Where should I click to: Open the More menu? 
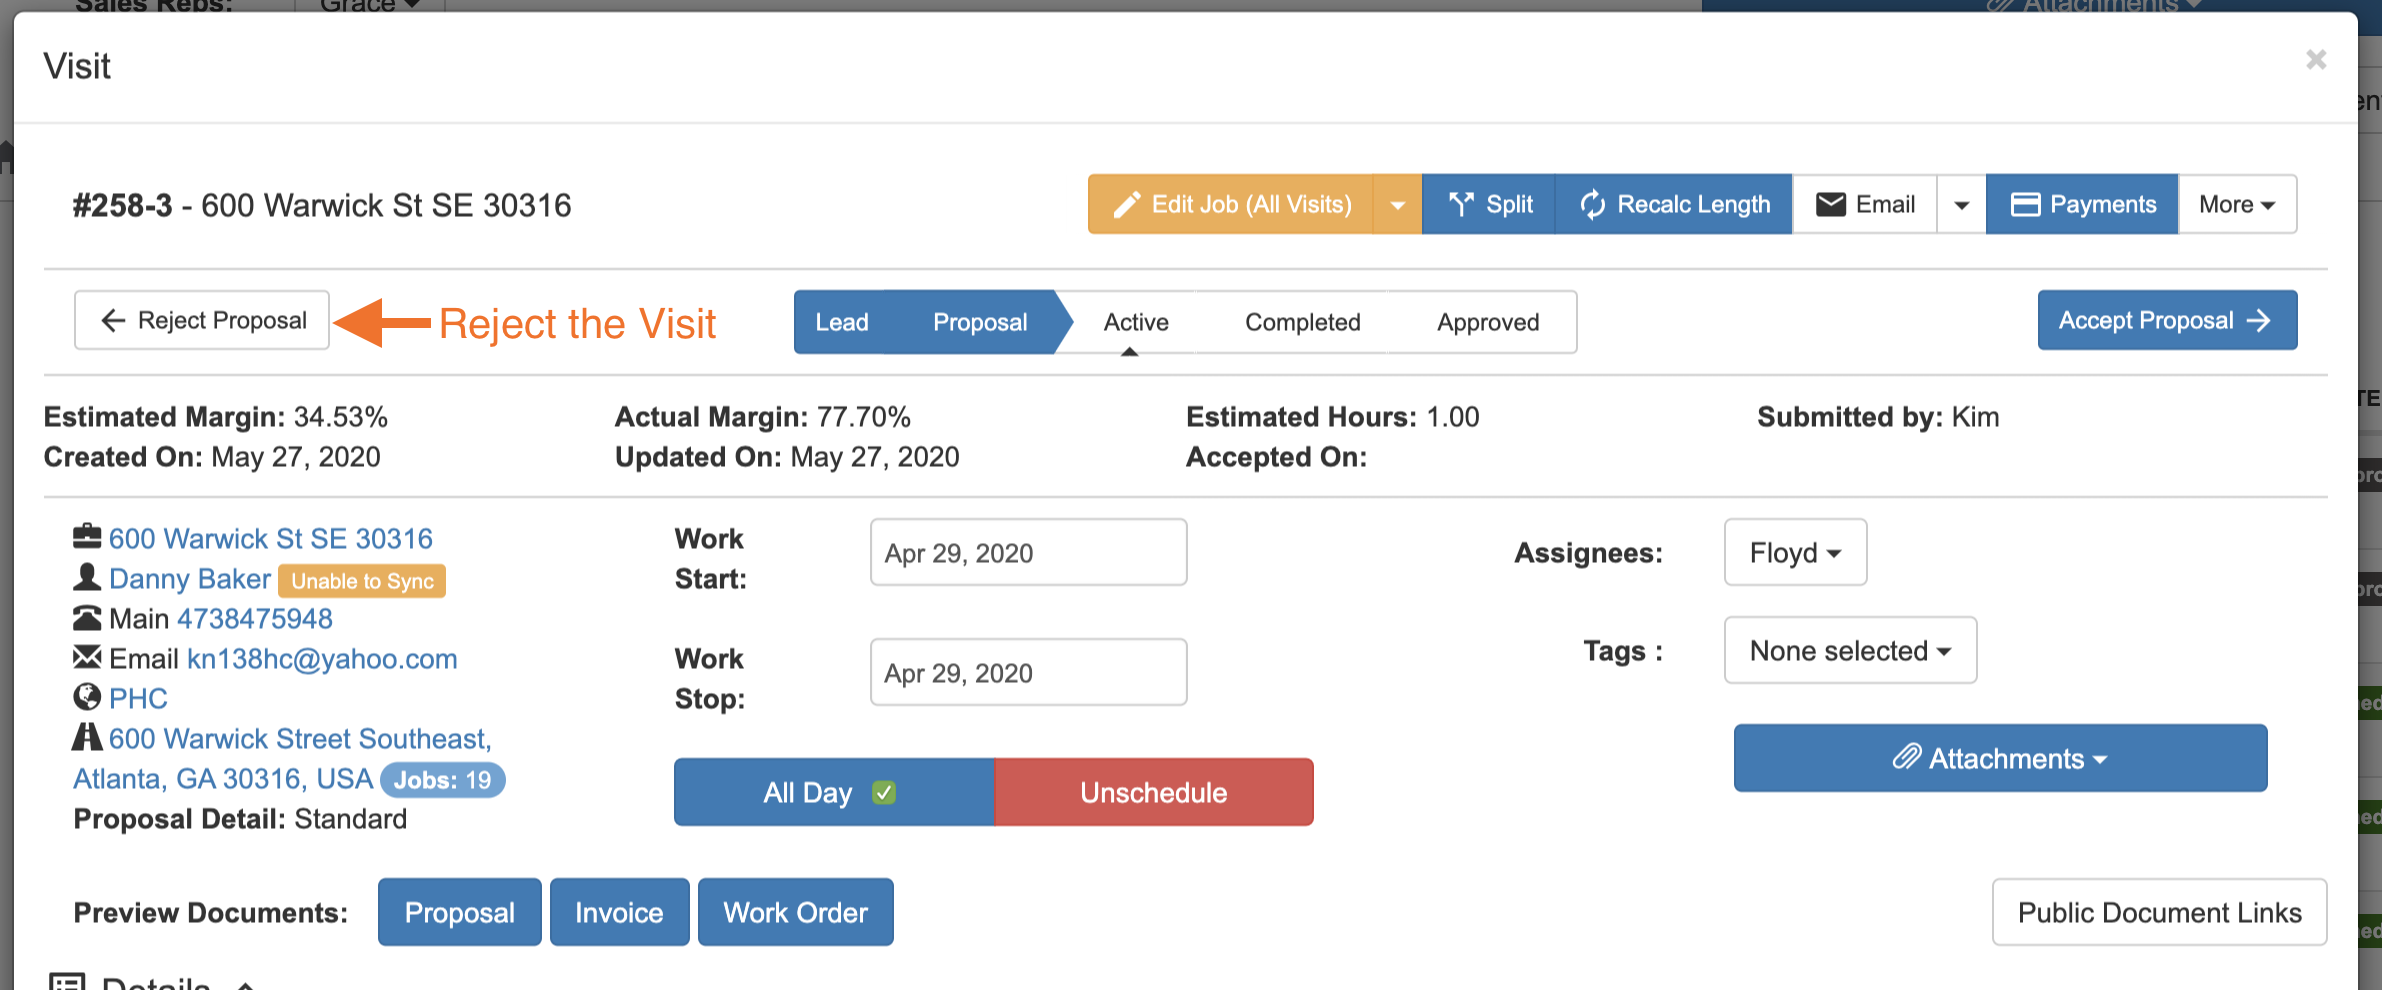tap(2237, 205)
